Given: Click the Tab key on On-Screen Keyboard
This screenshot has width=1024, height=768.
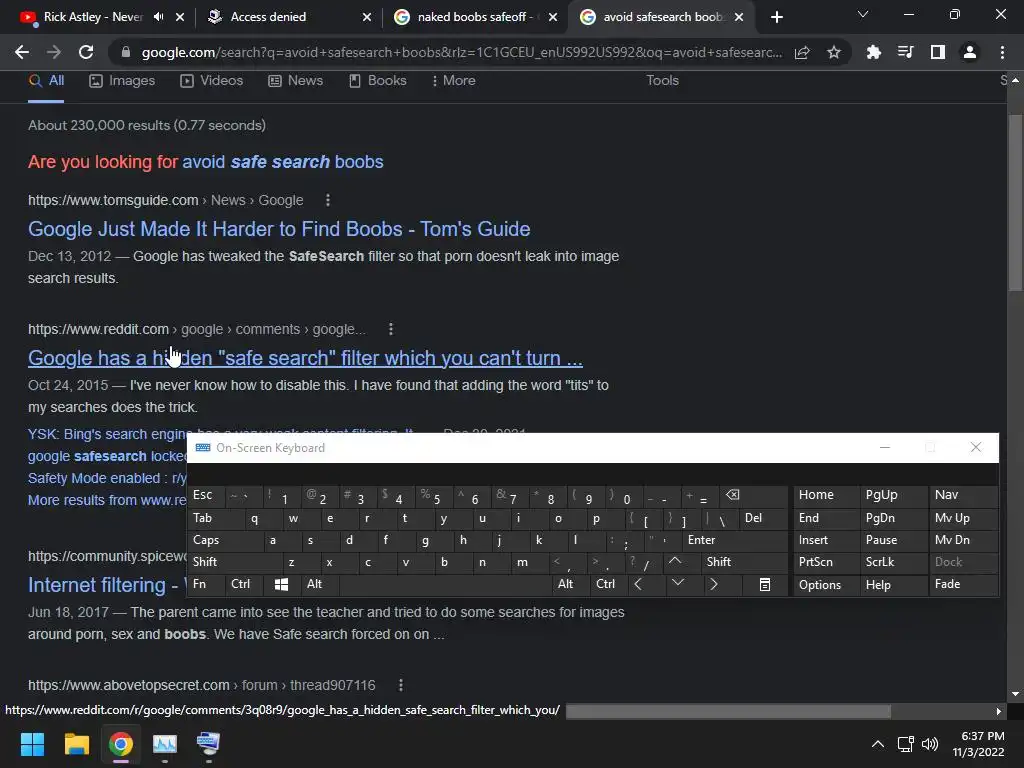Looking at the screenshot, I should click(x=216, y=518).
